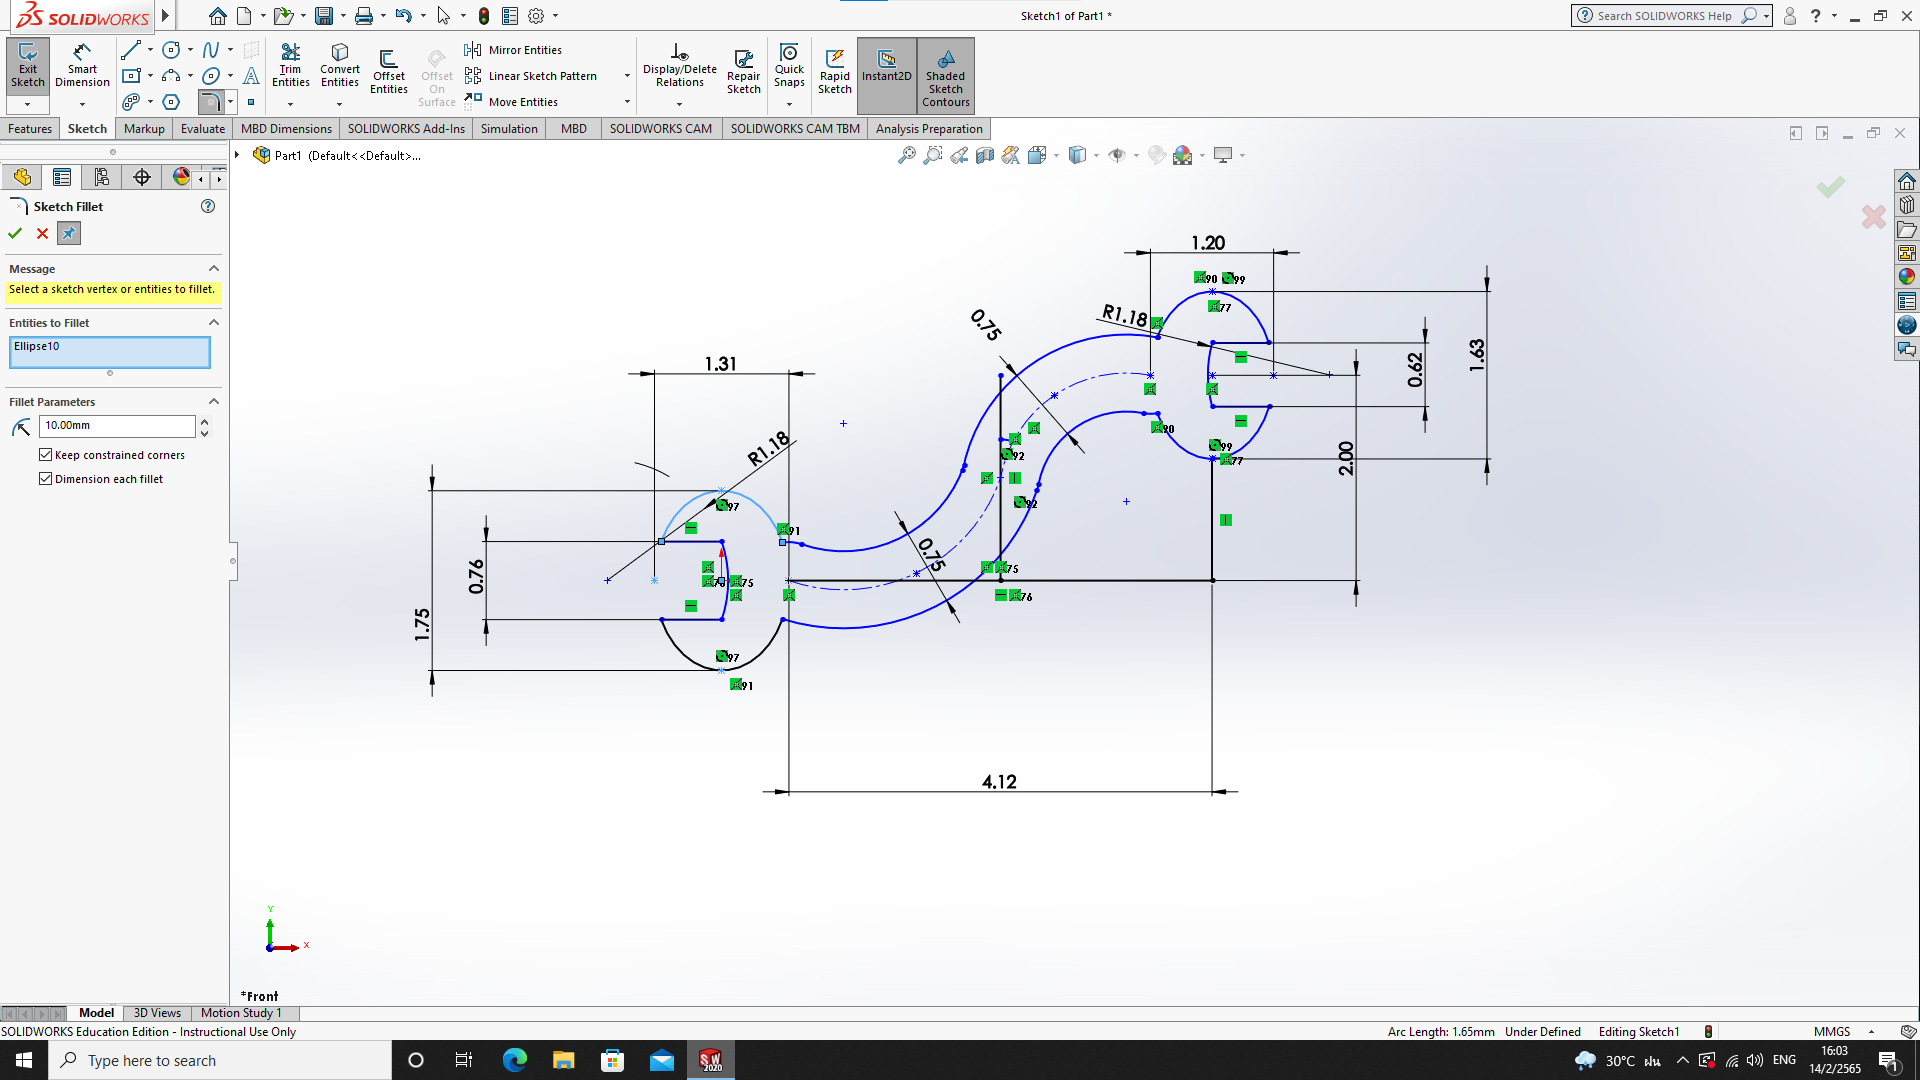
Task: Click the Repair Sketch icon
Action: coord(743,70)
